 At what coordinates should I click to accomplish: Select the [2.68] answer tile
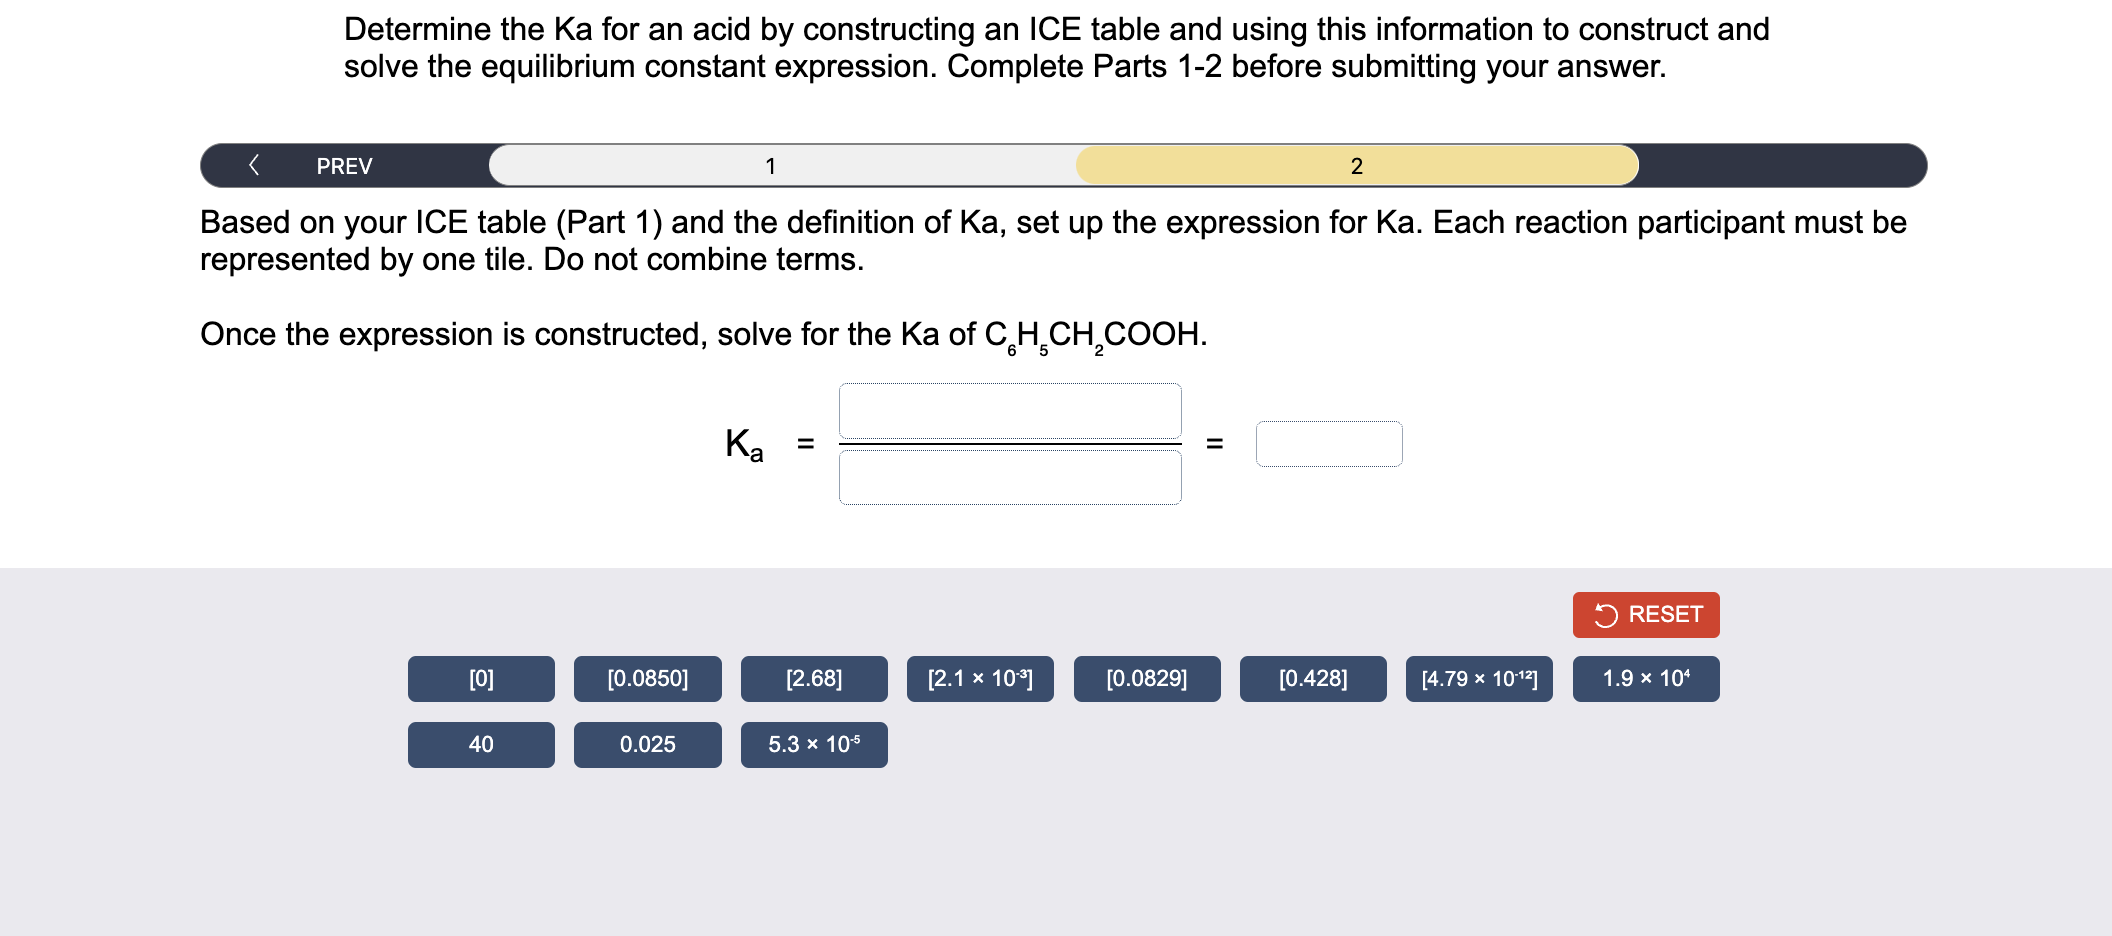click(x=813, y=678)
